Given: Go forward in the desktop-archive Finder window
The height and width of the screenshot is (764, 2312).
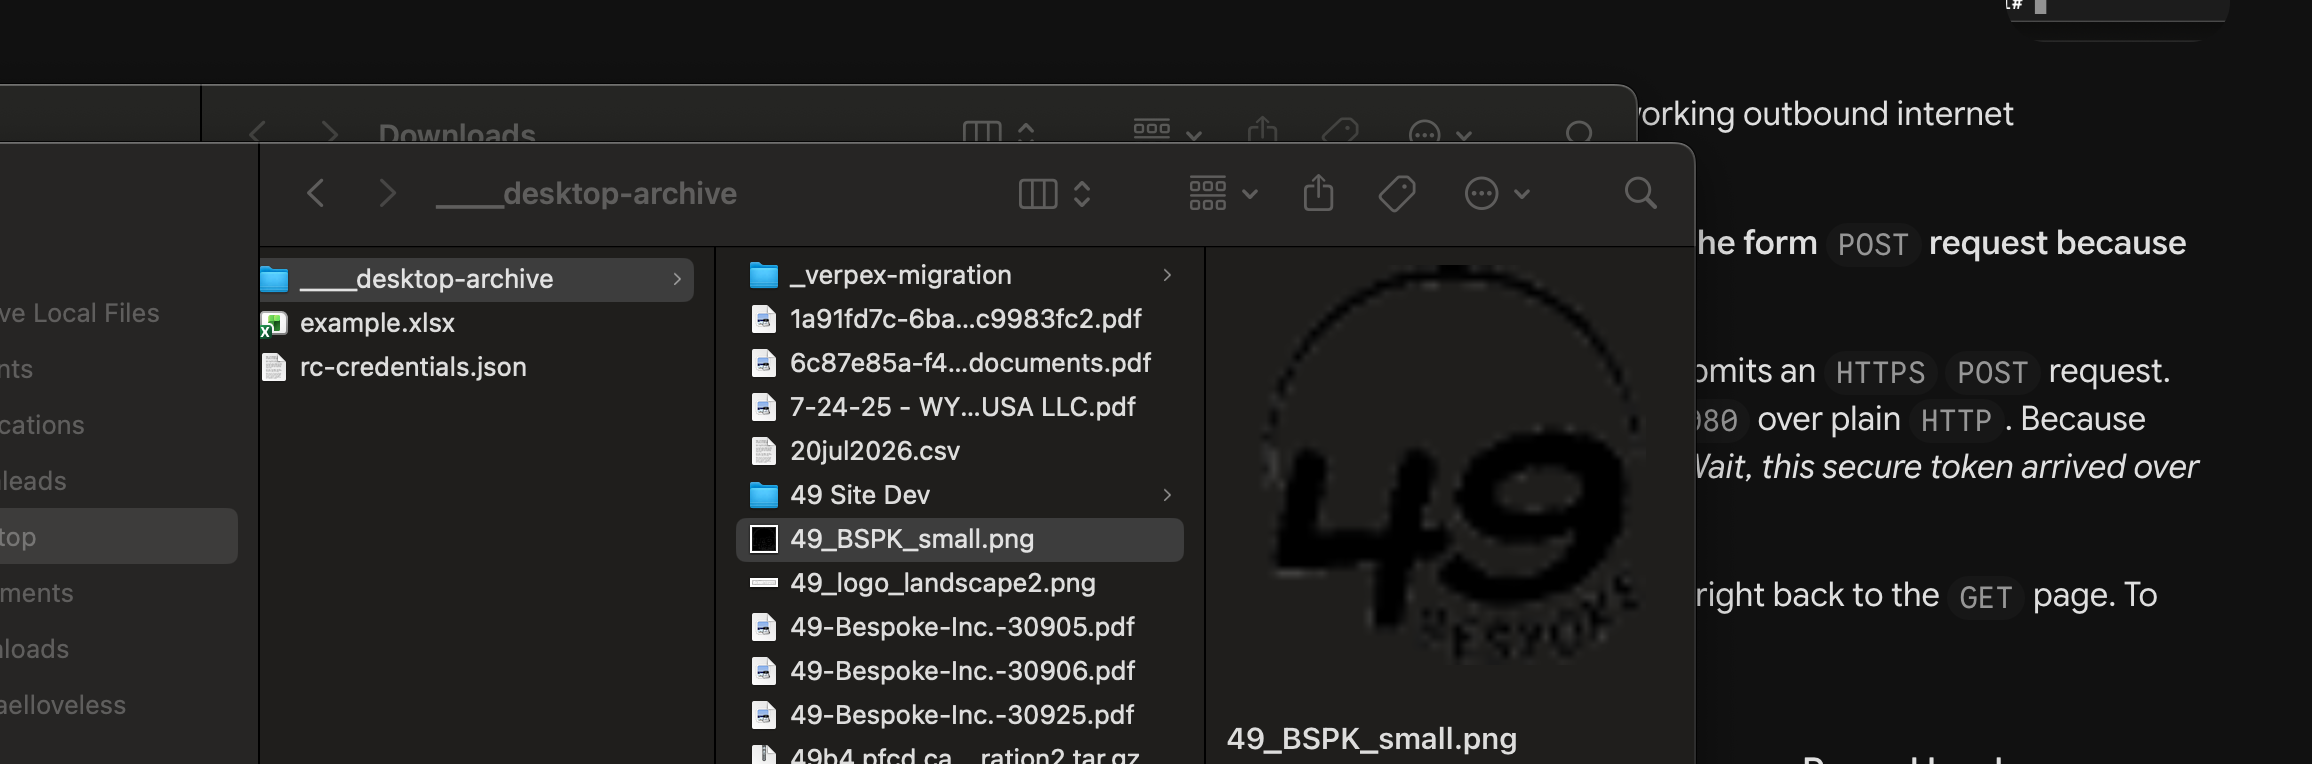Looking at the screenshot, I should coord(387,193).
